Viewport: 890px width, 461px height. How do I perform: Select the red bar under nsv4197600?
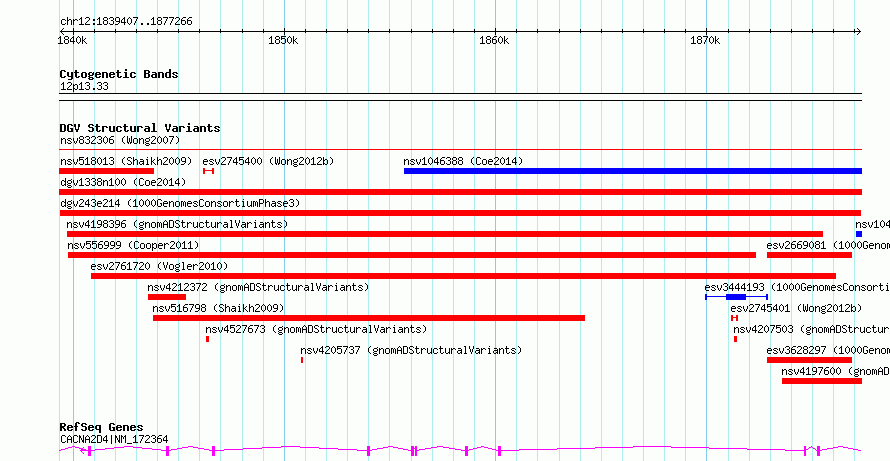coord(822,381)
